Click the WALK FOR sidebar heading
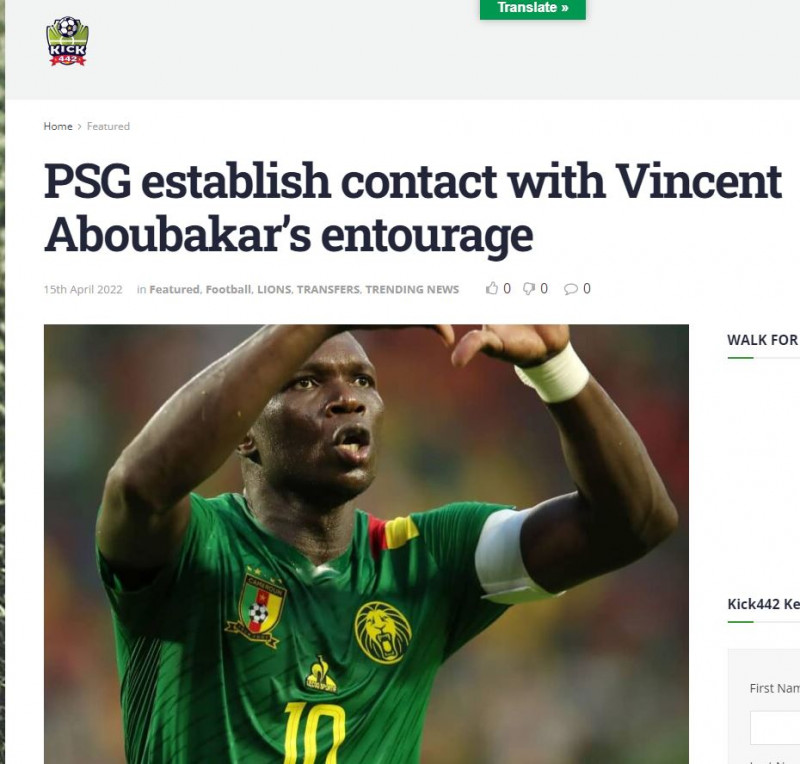Image resolution: width=800 pixels, height=764 pixels. tap(763, 340)
